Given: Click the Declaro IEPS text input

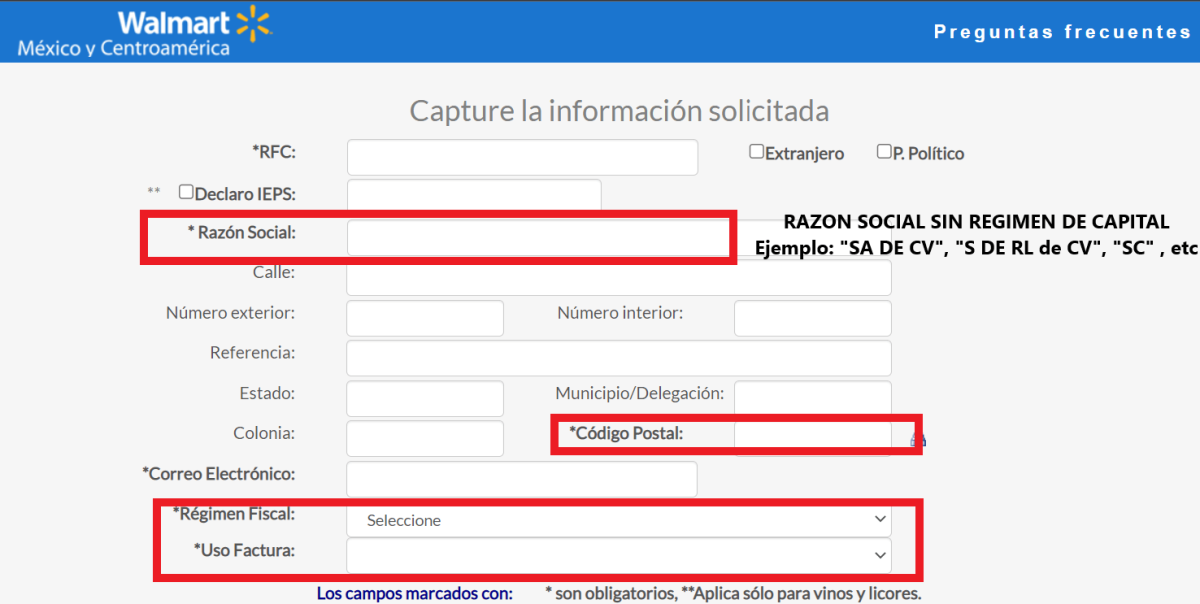Looking at the screenshot, I should pos(474,194).
